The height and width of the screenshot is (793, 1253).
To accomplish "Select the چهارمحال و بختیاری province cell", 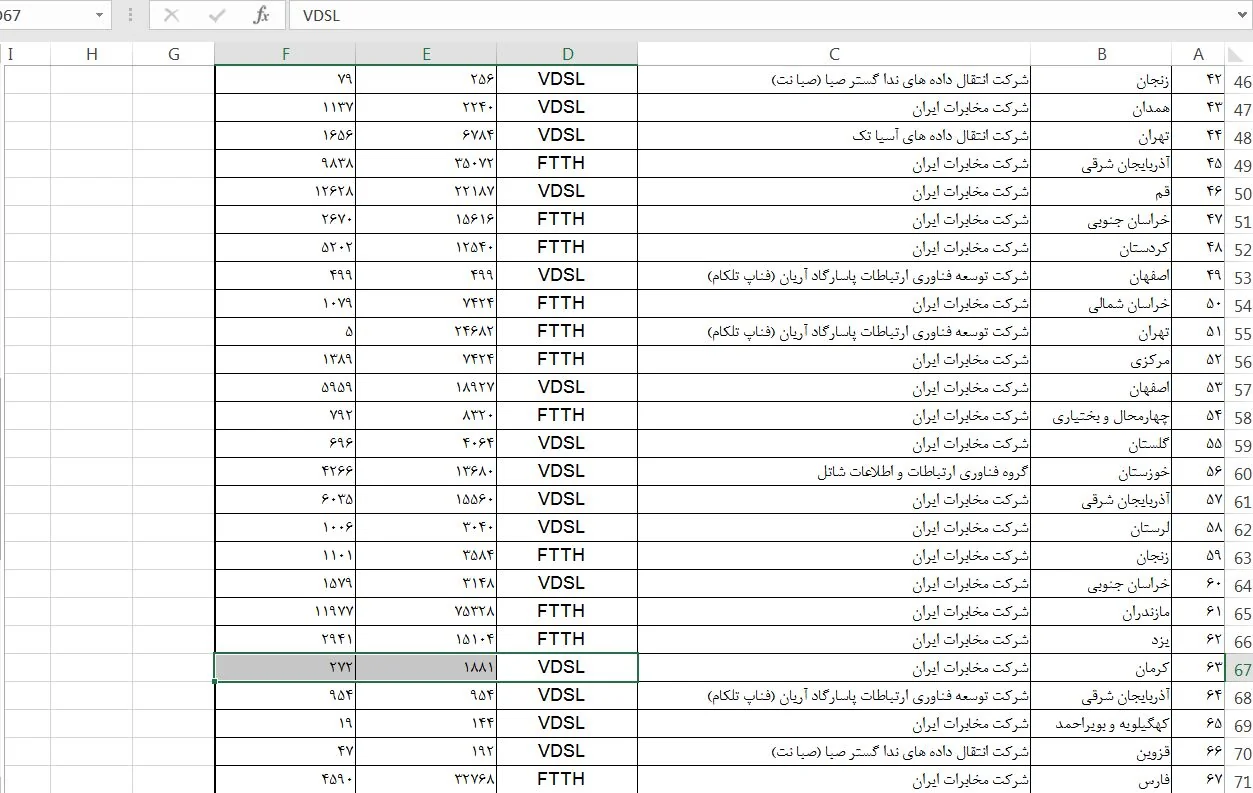I will pyautogui.click(x=1101, y=417).
